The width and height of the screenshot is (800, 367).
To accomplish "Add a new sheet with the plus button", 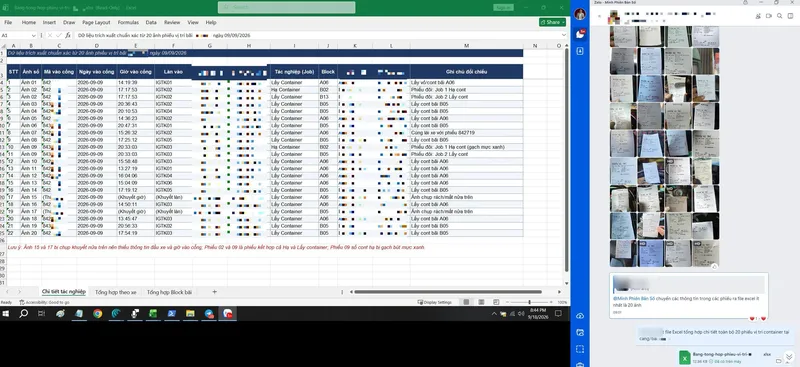I will pos(214,292).
